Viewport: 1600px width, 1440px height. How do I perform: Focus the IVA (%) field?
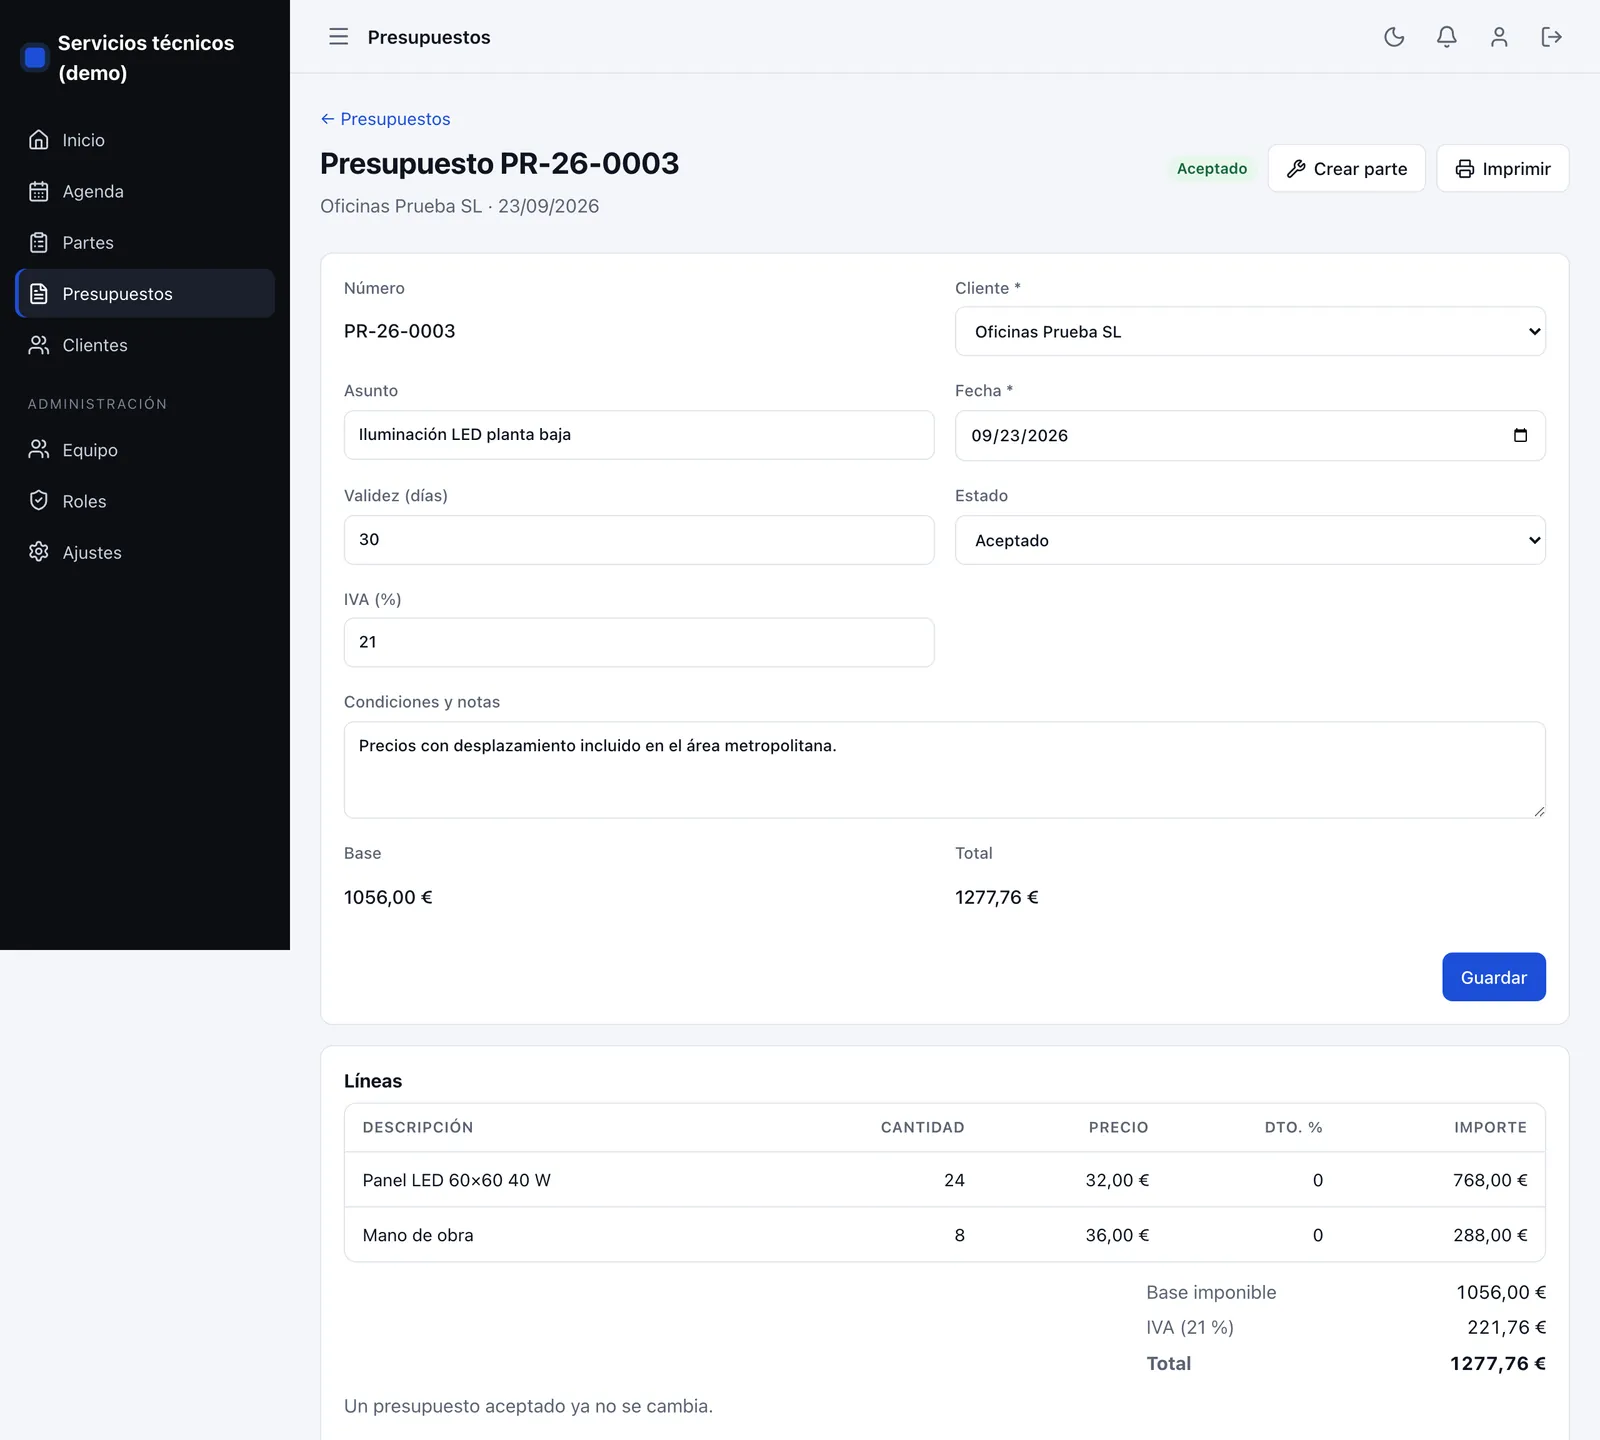(639, 642)
